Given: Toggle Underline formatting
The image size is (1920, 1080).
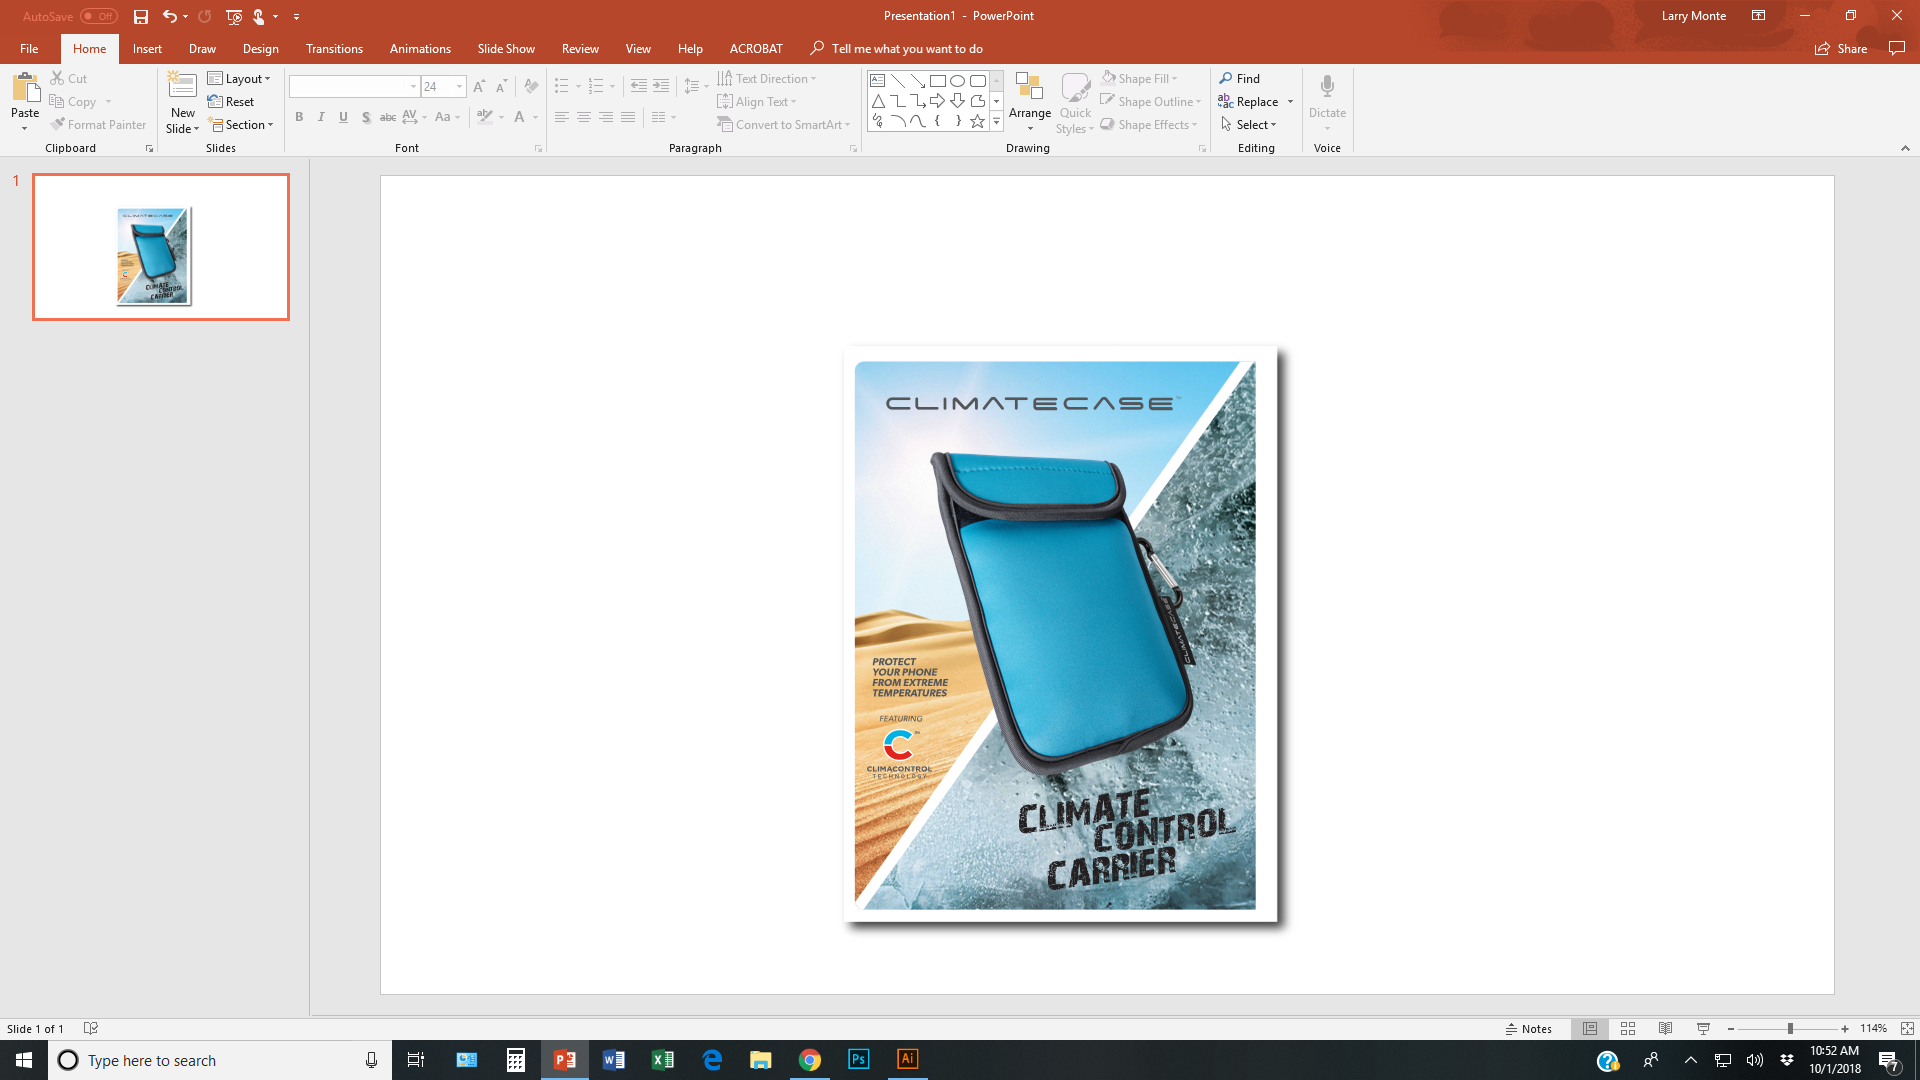Looking at the screenshot, I should (x=343, y=117).
